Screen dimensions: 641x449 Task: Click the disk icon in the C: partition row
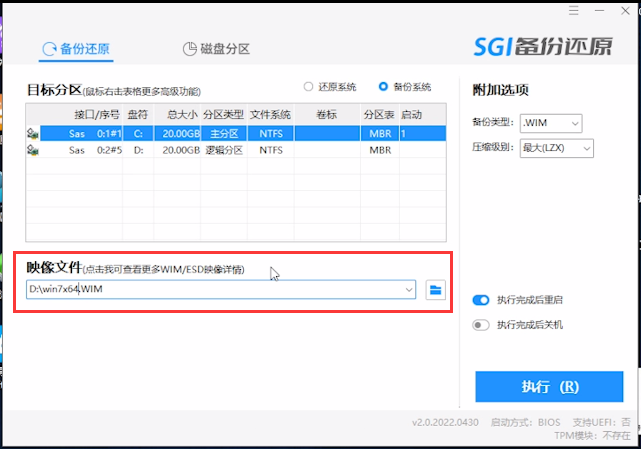point(33,134)
